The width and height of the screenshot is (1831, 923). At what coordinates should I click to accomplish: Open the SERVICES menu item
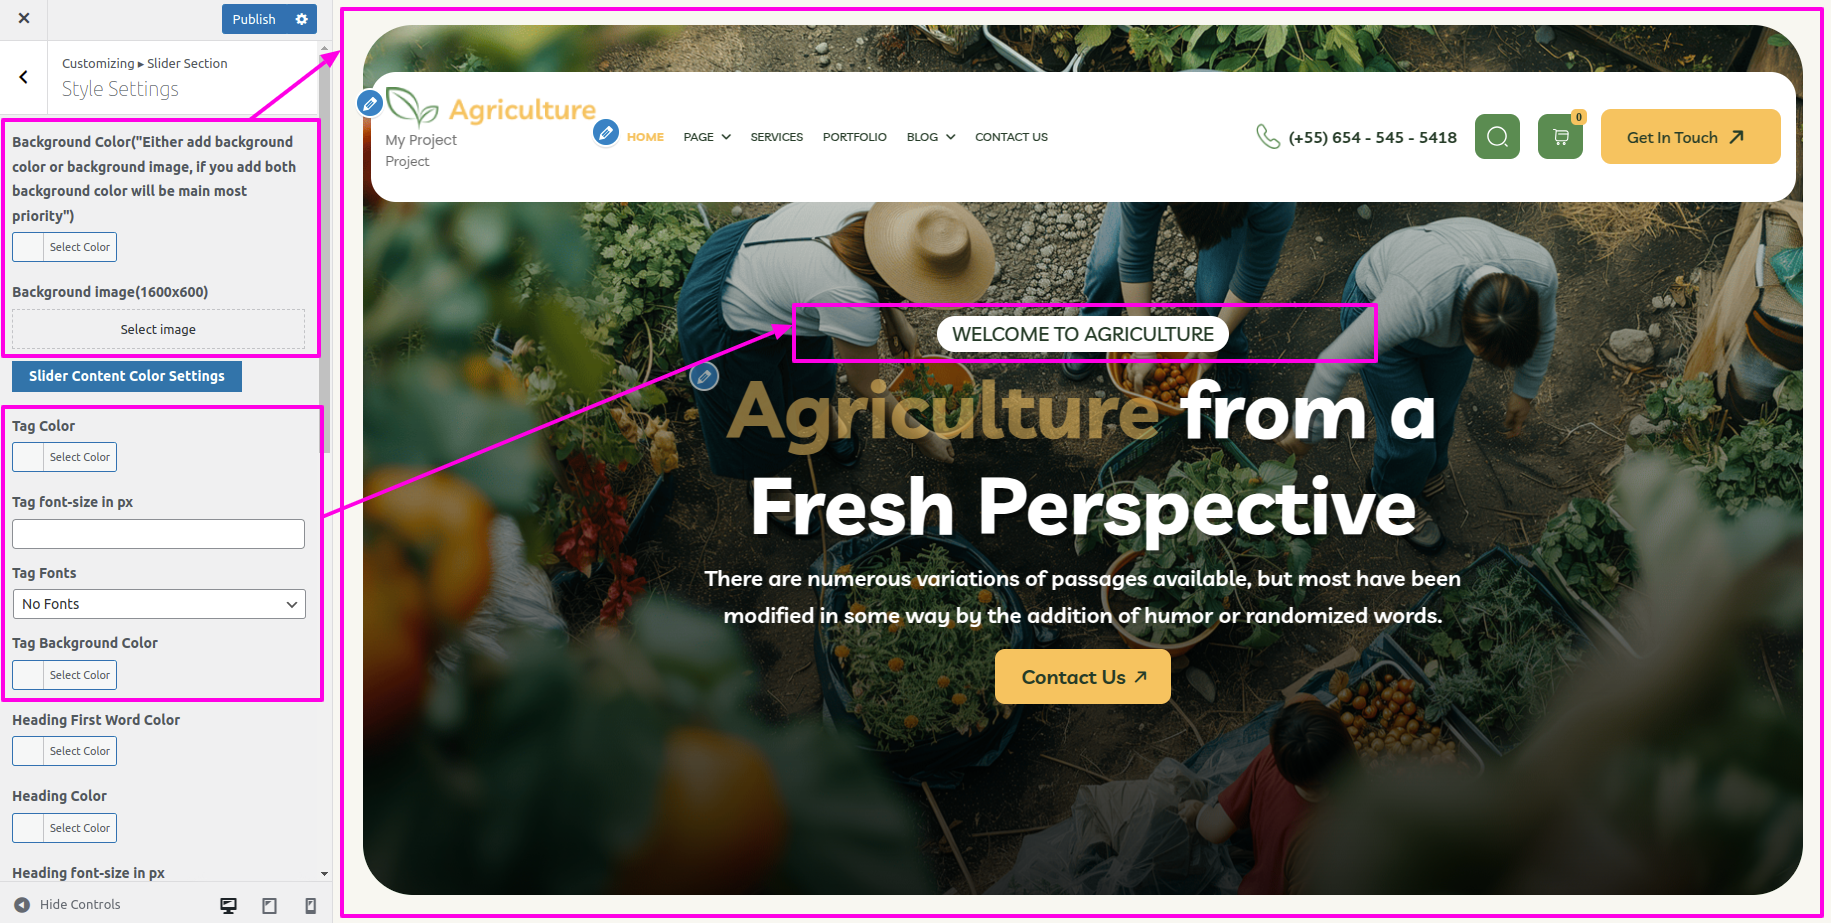(x=777, y=137)
